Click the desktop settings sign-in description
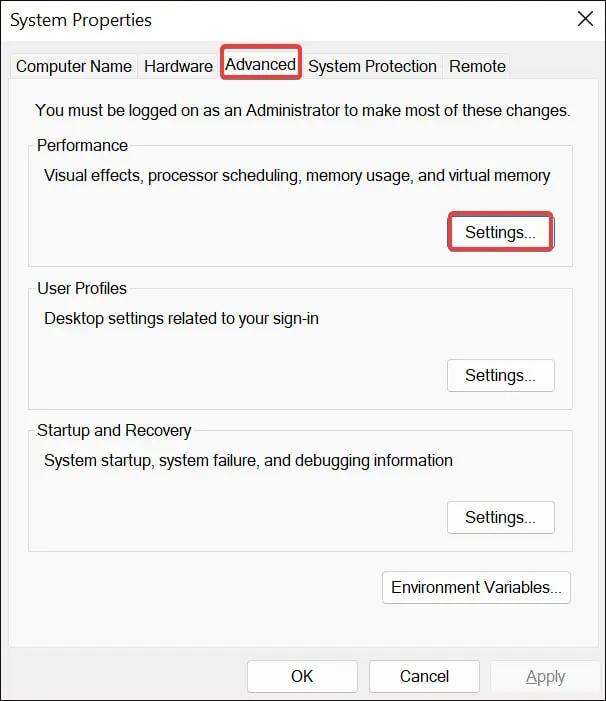Viewport: 606px width, 701px height. 181,319
